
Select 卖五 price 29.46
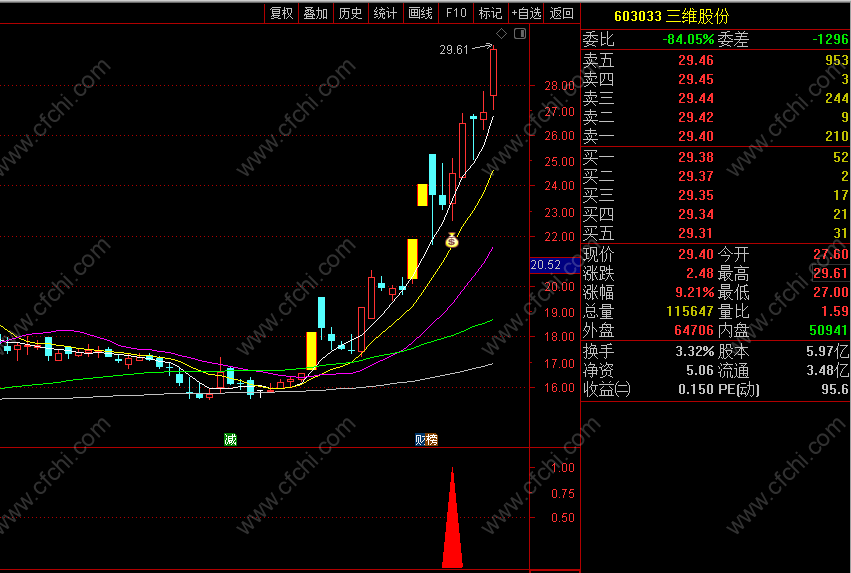[x=696, y=60]
